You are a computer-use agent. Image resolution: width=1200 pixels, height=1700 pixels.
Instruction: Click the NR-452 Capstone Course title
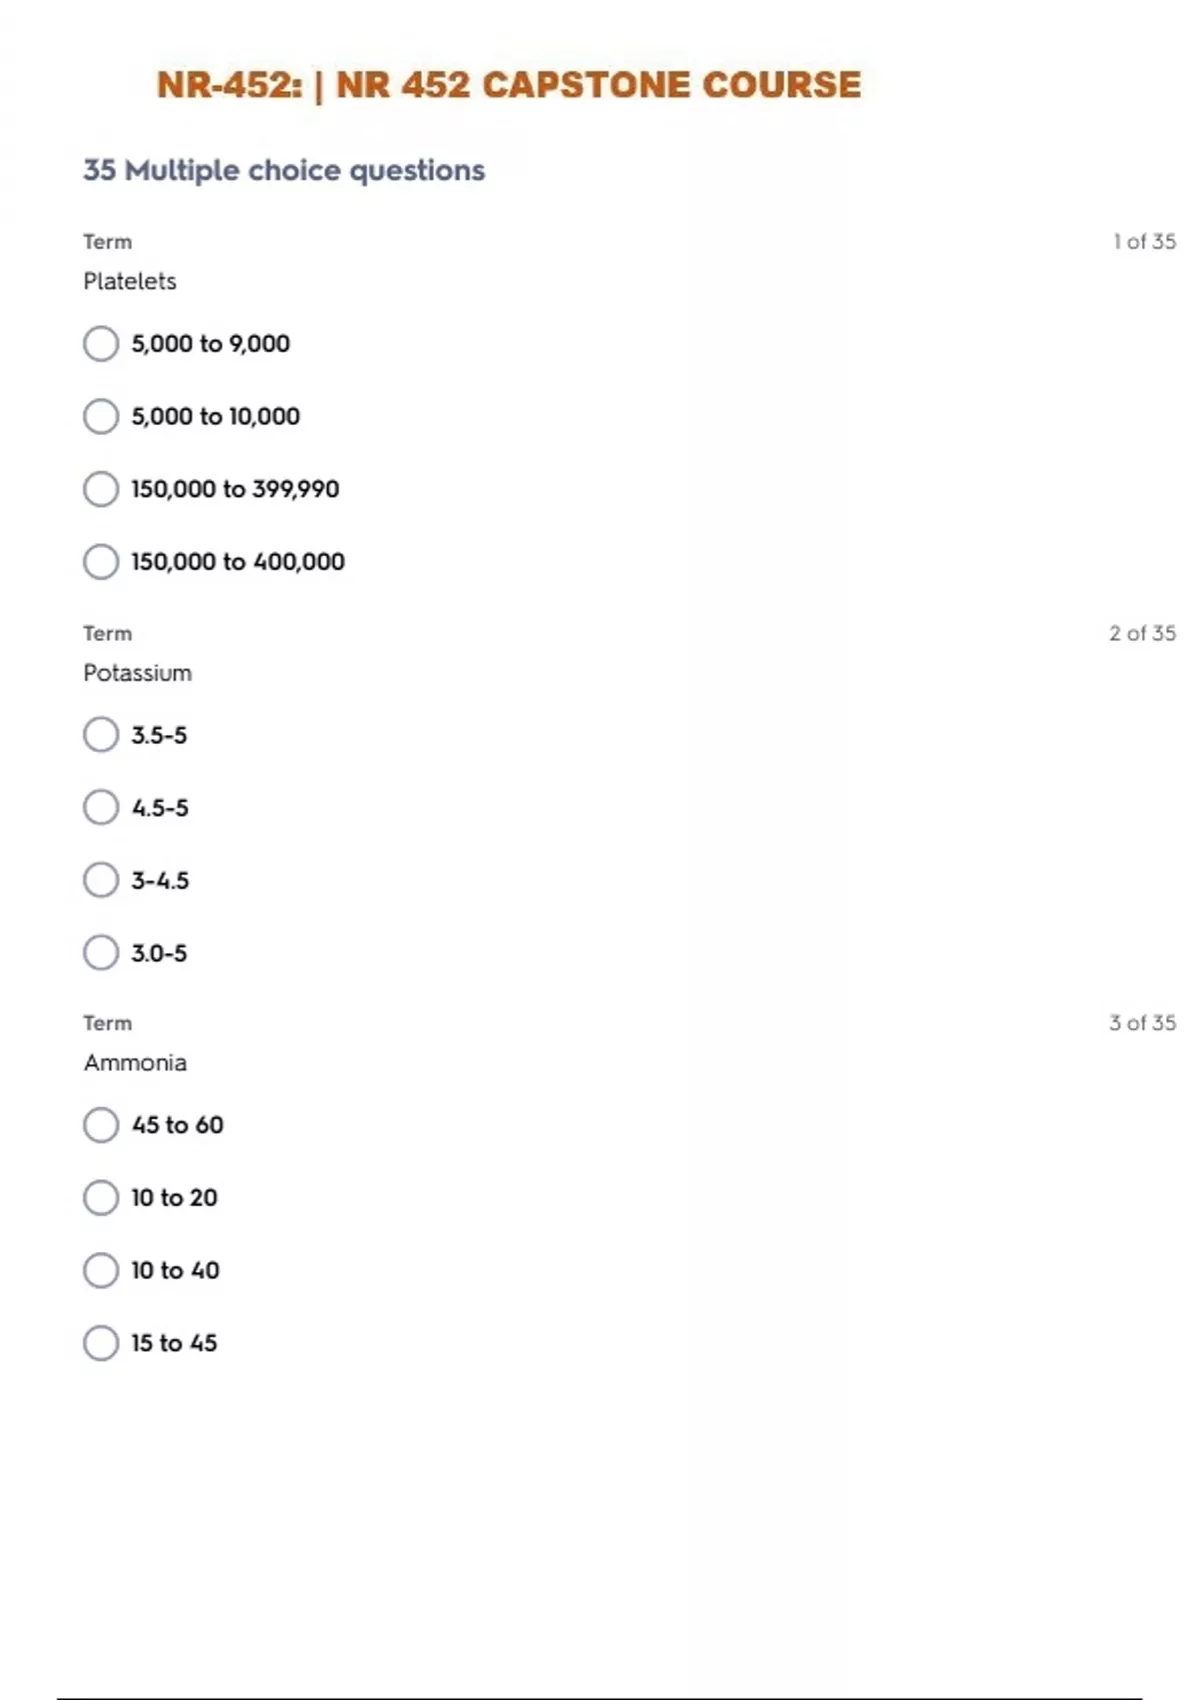[508, 85]
